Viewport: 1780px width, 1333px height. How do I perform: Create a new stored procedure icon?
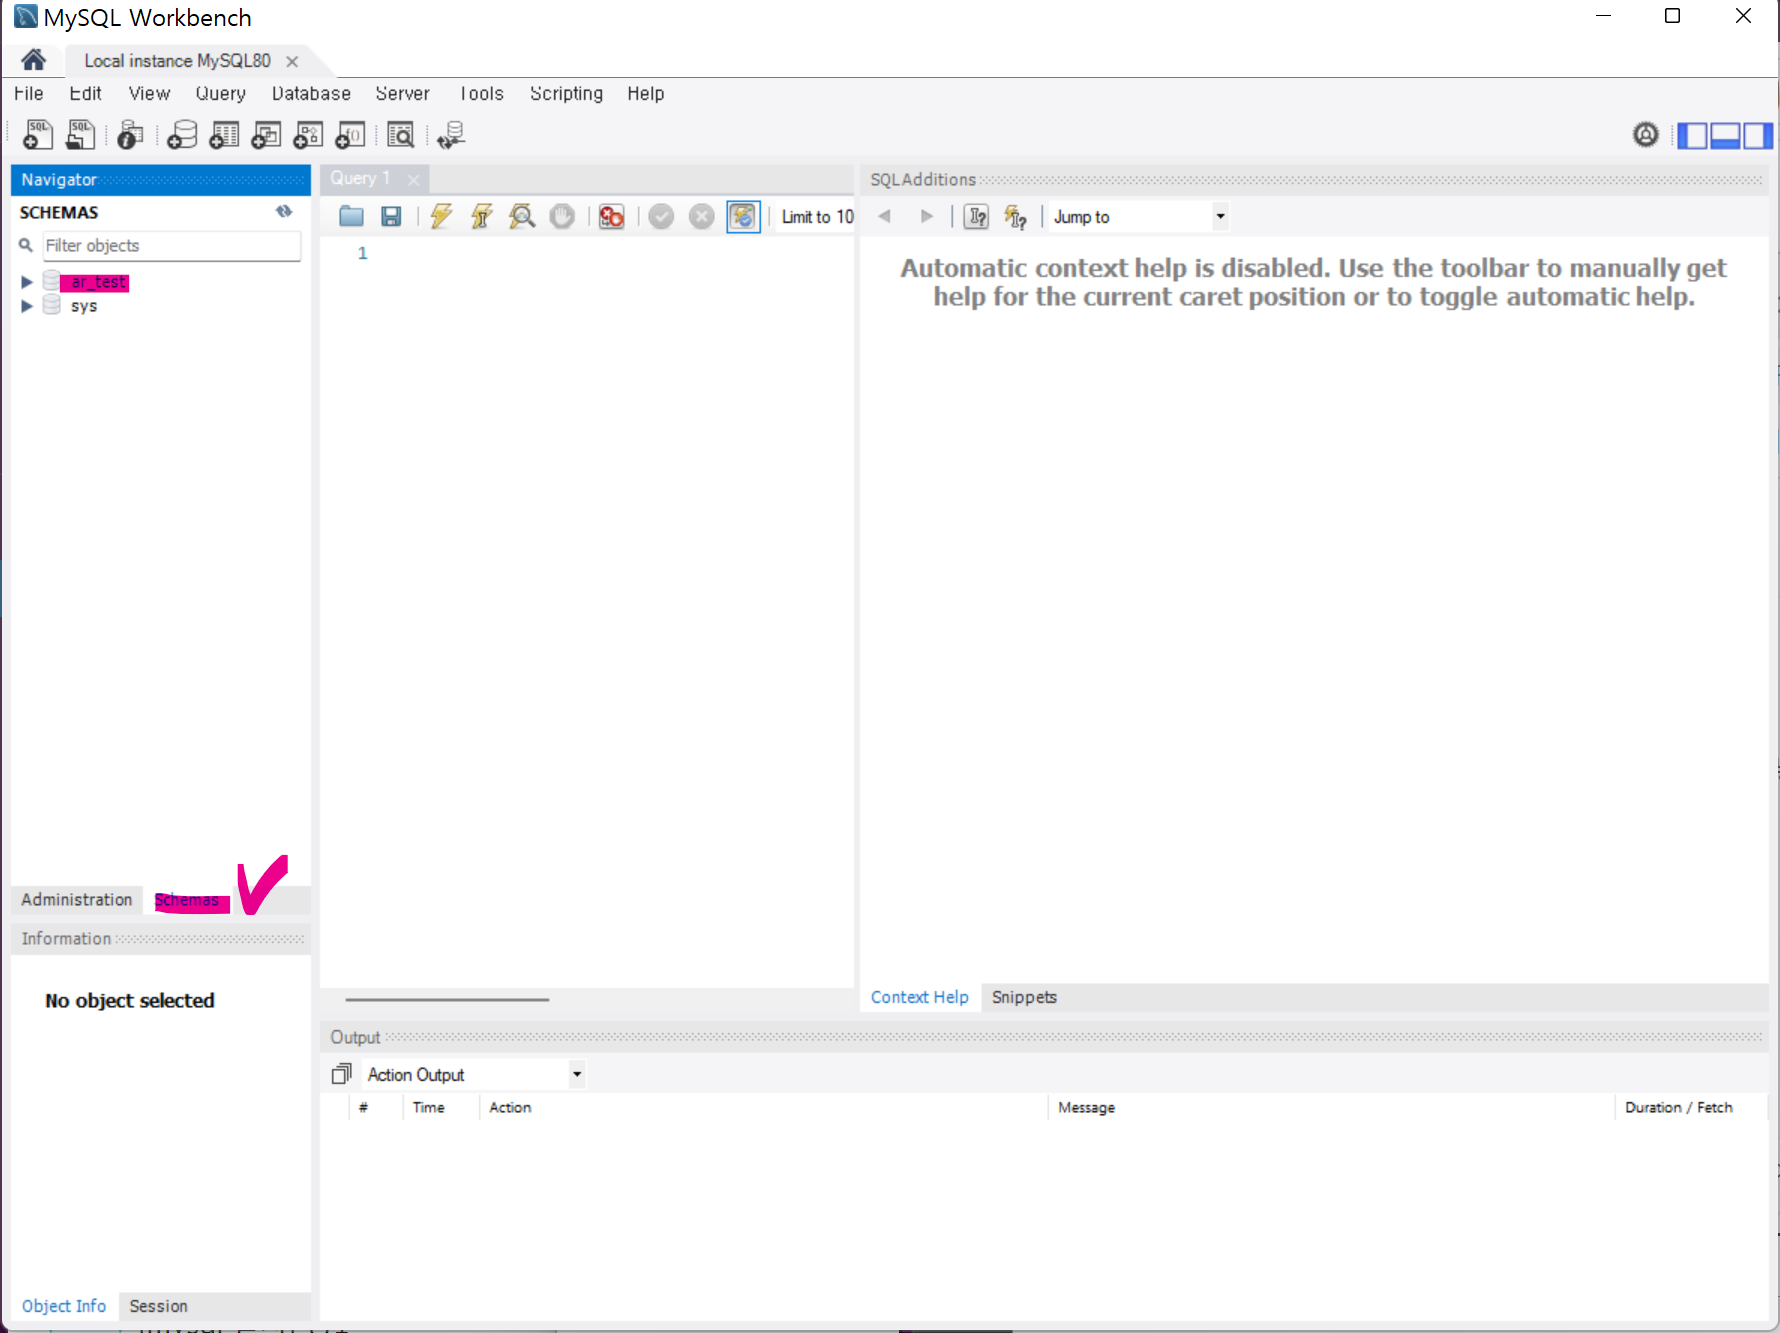pos(308,134)
